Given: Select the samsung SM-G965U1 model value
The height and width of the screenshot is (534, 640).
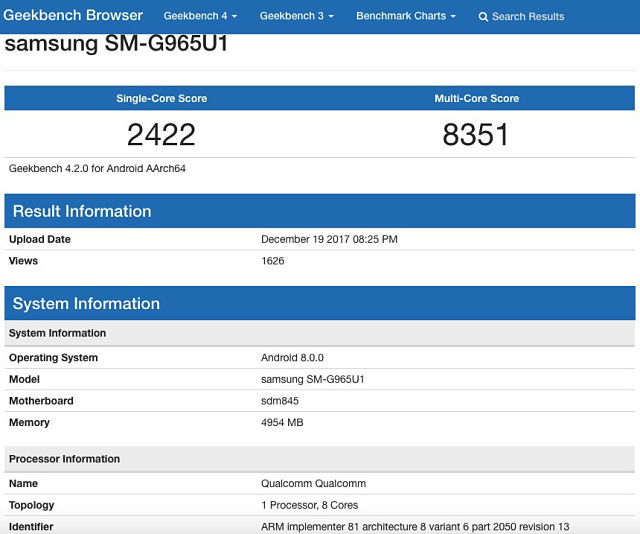Looking at the screenshot, I should coord(313,379).
